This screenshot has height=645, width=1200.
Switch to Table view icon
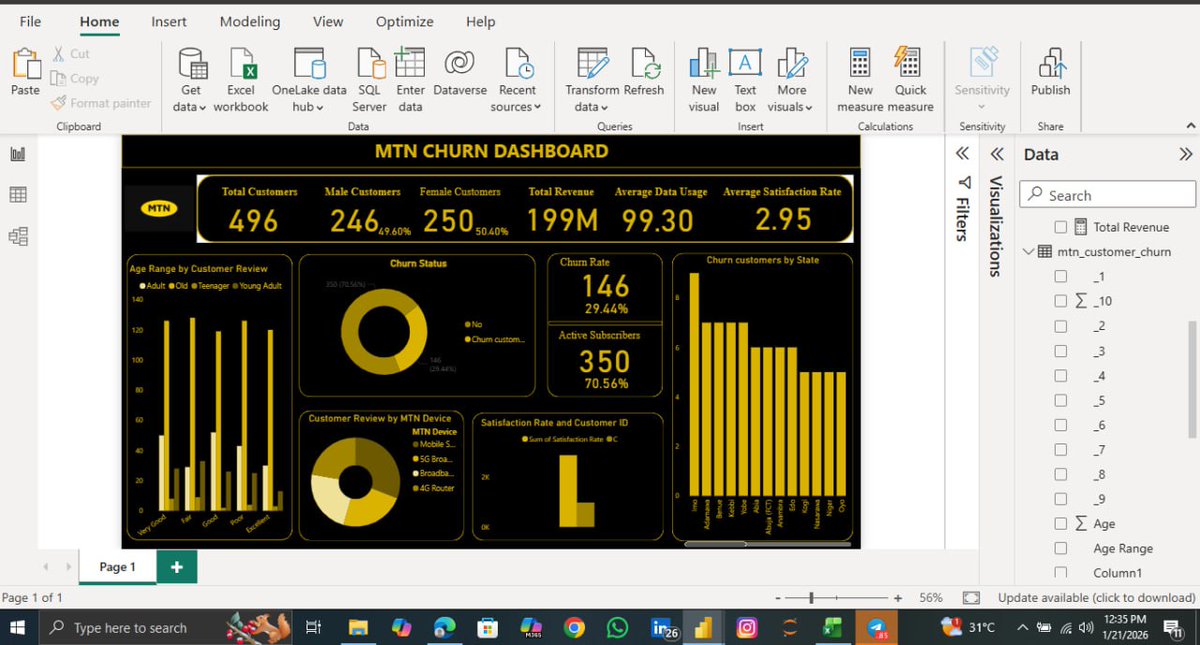[18, 195]
